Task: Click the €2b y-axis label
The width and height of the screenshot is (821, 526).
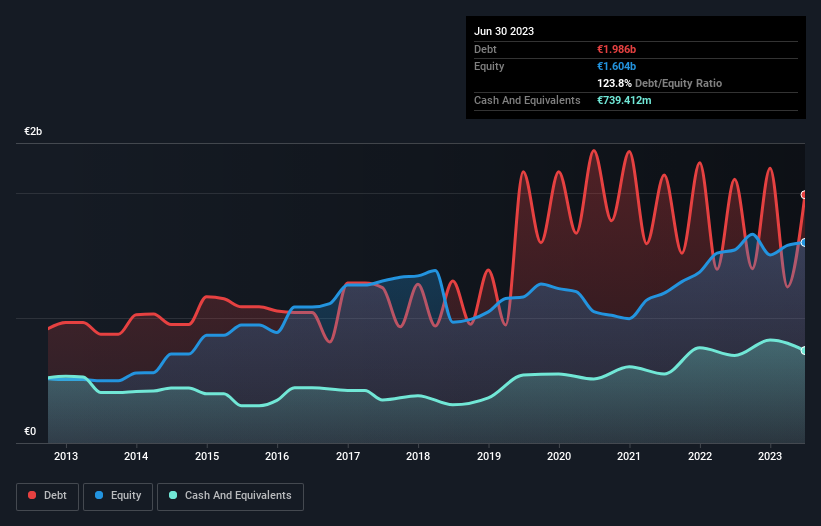Action: (33, 131)
